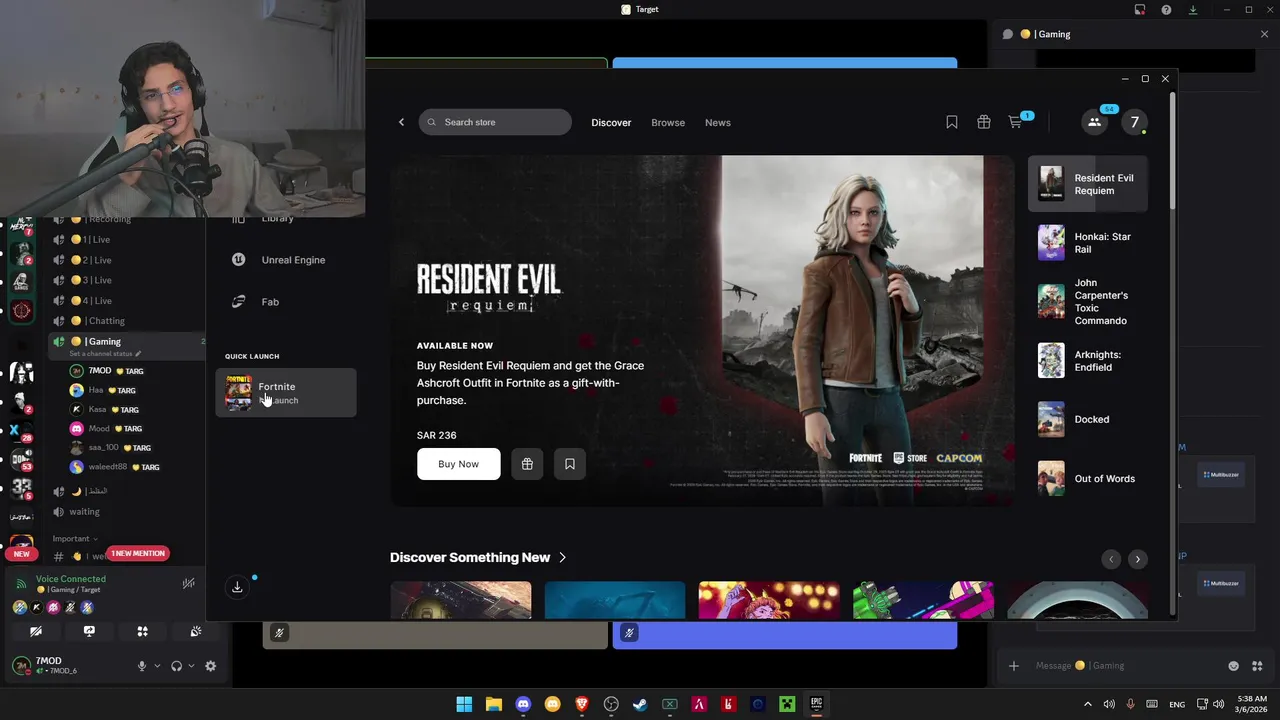This screenshot has width=1280, height=720.
Task: Focus the Search store field
Action: 495,122
